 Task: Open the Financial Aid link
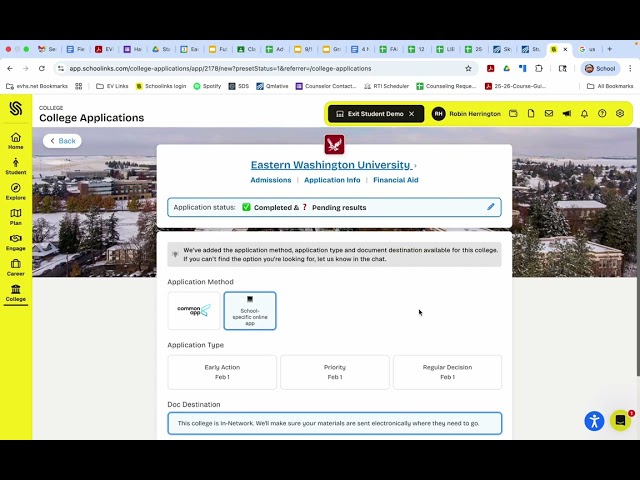pos(396,180)
